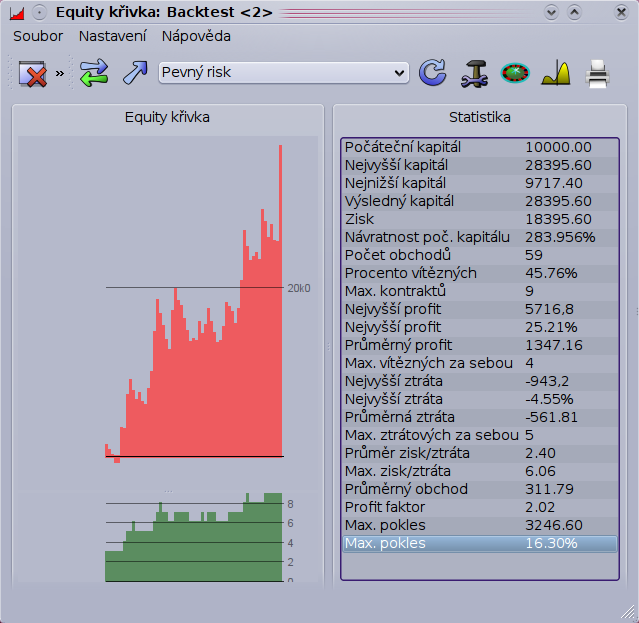Click the equity chart icon in title bar

click(17, 13)
